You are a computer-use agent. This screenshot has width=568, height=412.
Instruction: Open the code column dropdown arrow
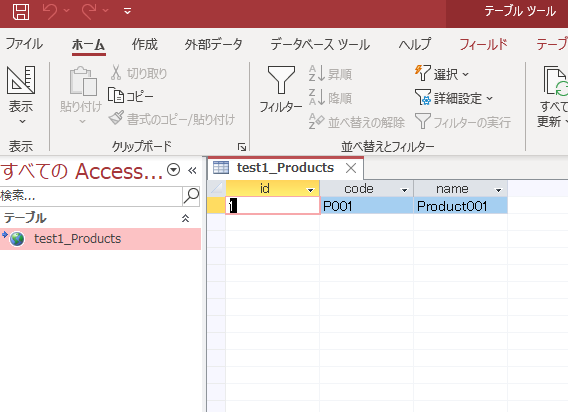click(x=404, y=190)
